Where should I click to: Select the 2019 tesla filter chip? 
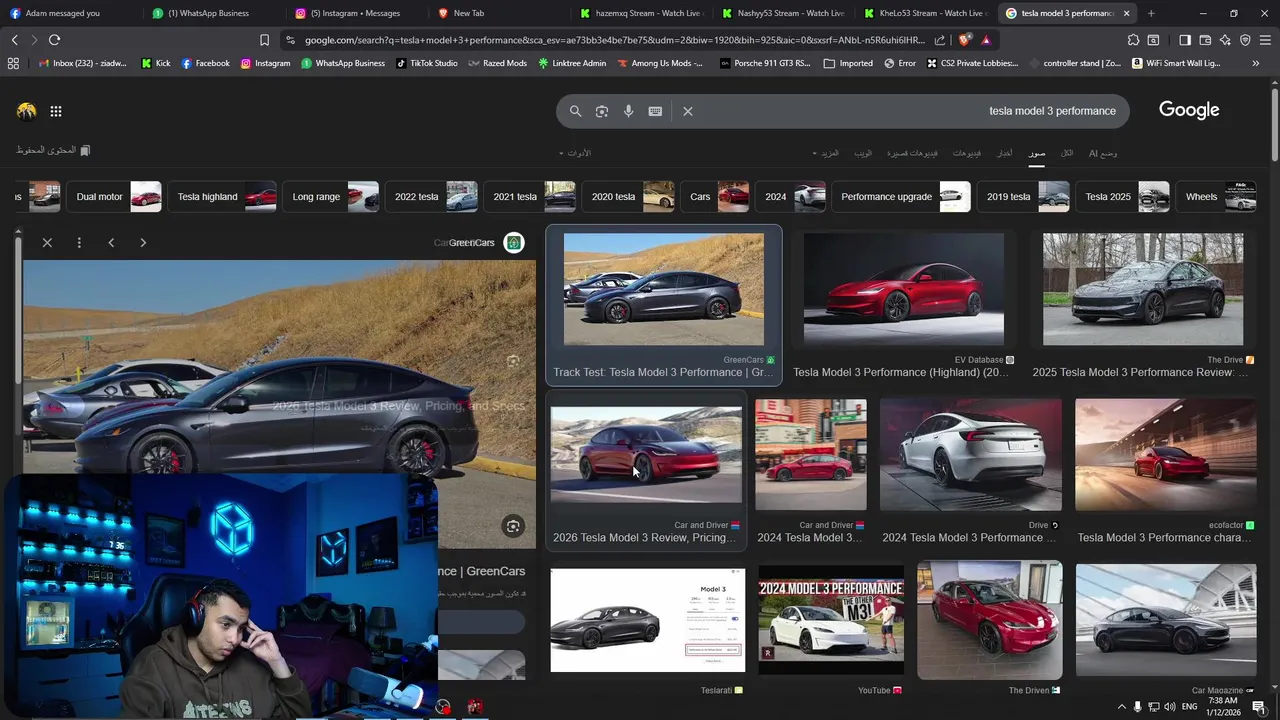point(1023,197)
